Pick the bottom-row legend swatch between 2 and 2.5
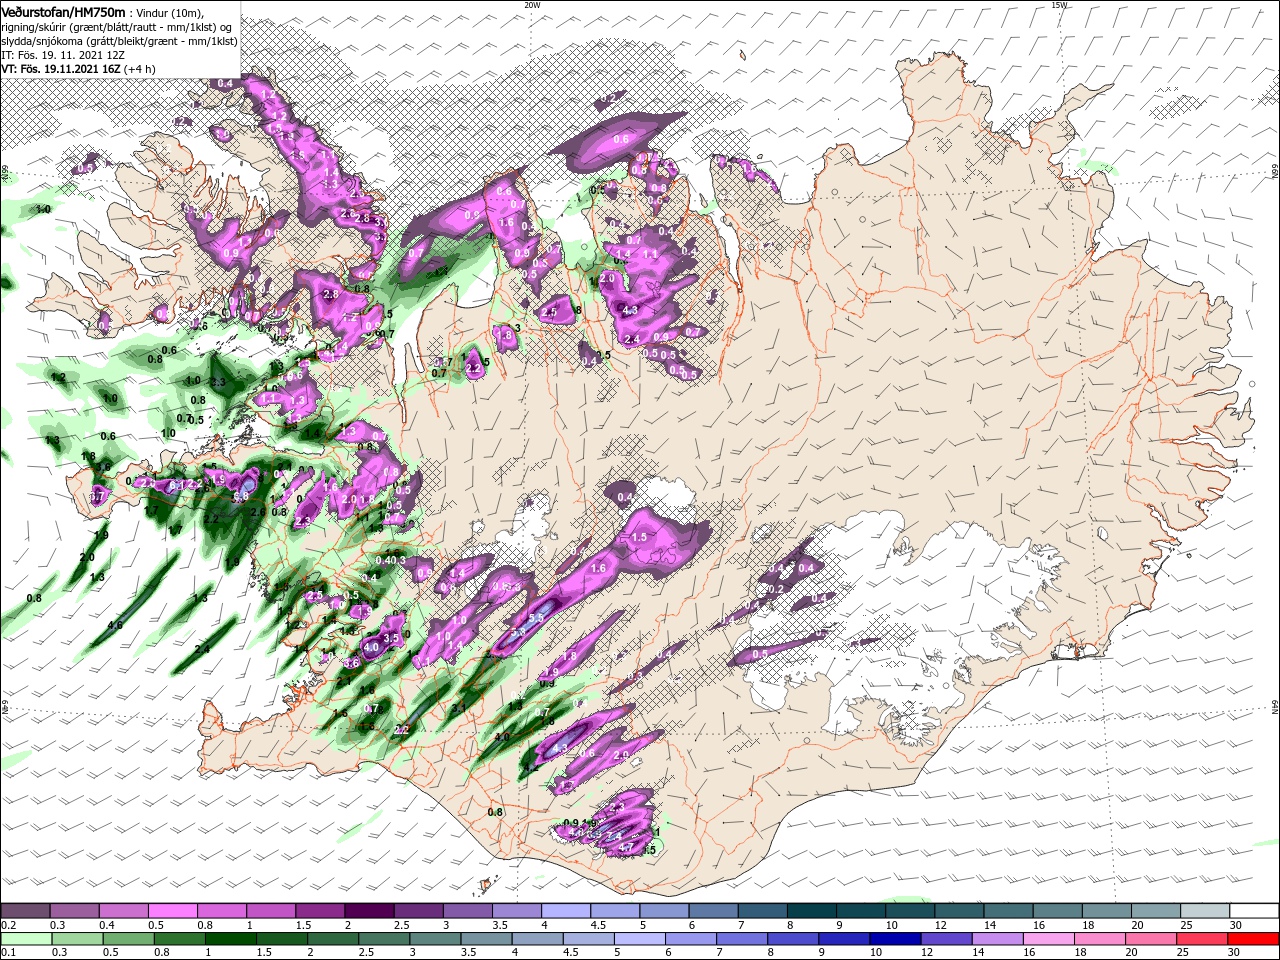Screen dimensions: 1280x960 pyautogui.click(x=335, y=938)
